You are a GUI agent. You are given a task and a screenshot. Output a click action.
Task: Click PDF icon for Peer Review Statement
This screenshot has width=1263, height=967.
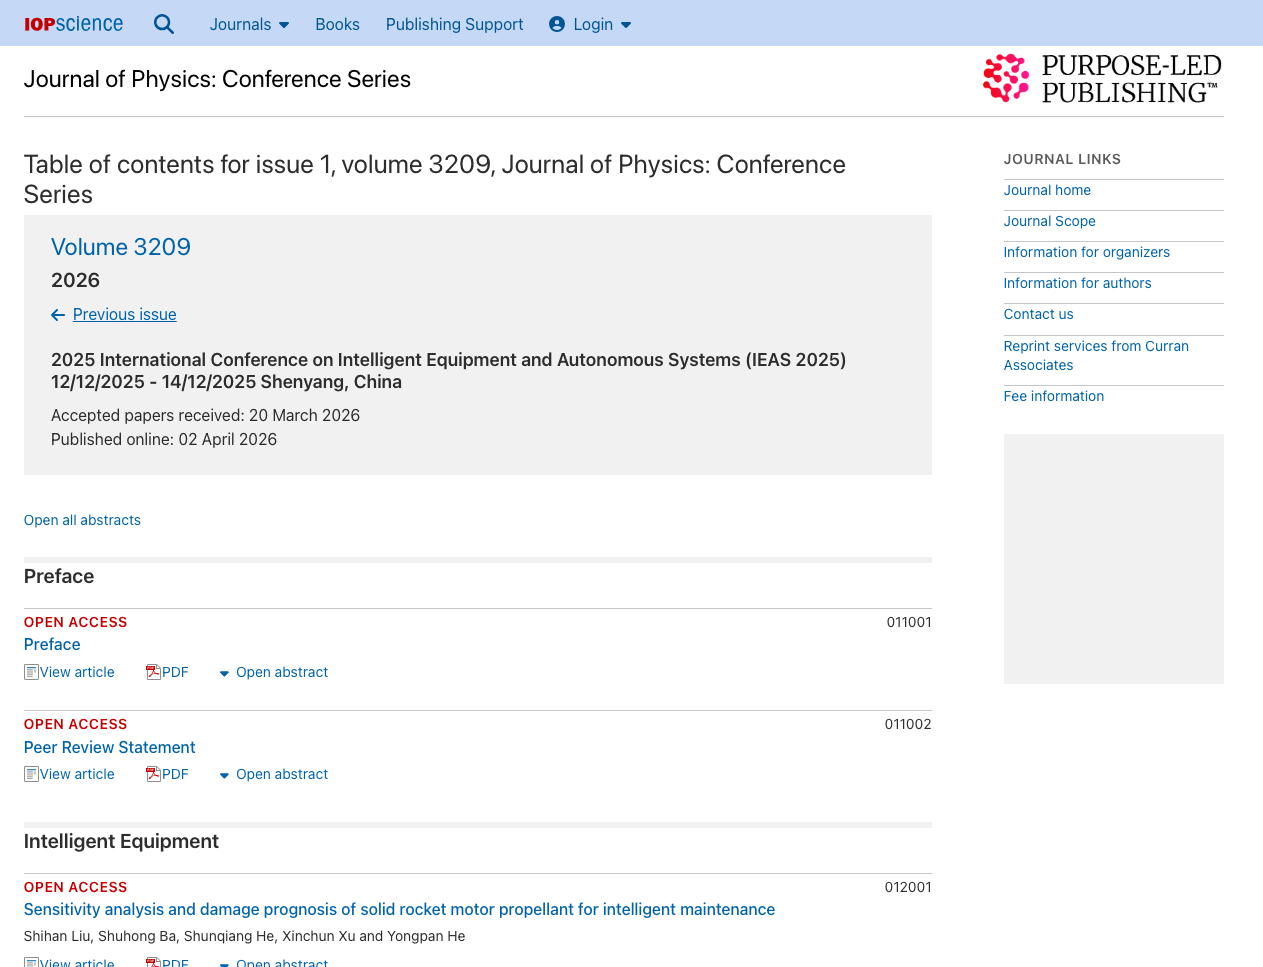click(154, 774)
